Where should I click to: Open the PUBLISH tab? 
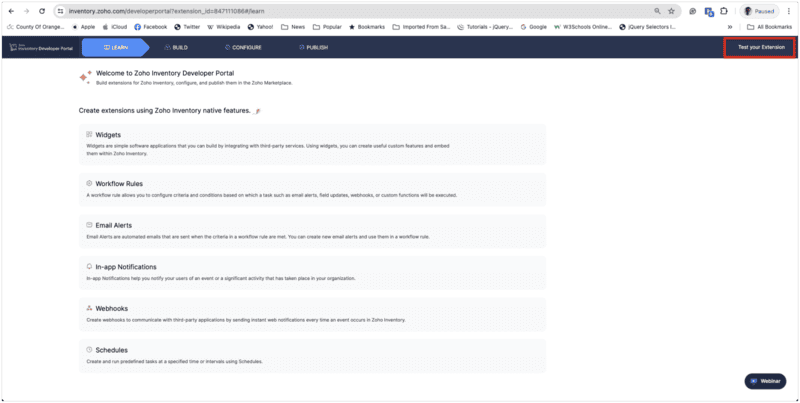(x=313, y=47)
